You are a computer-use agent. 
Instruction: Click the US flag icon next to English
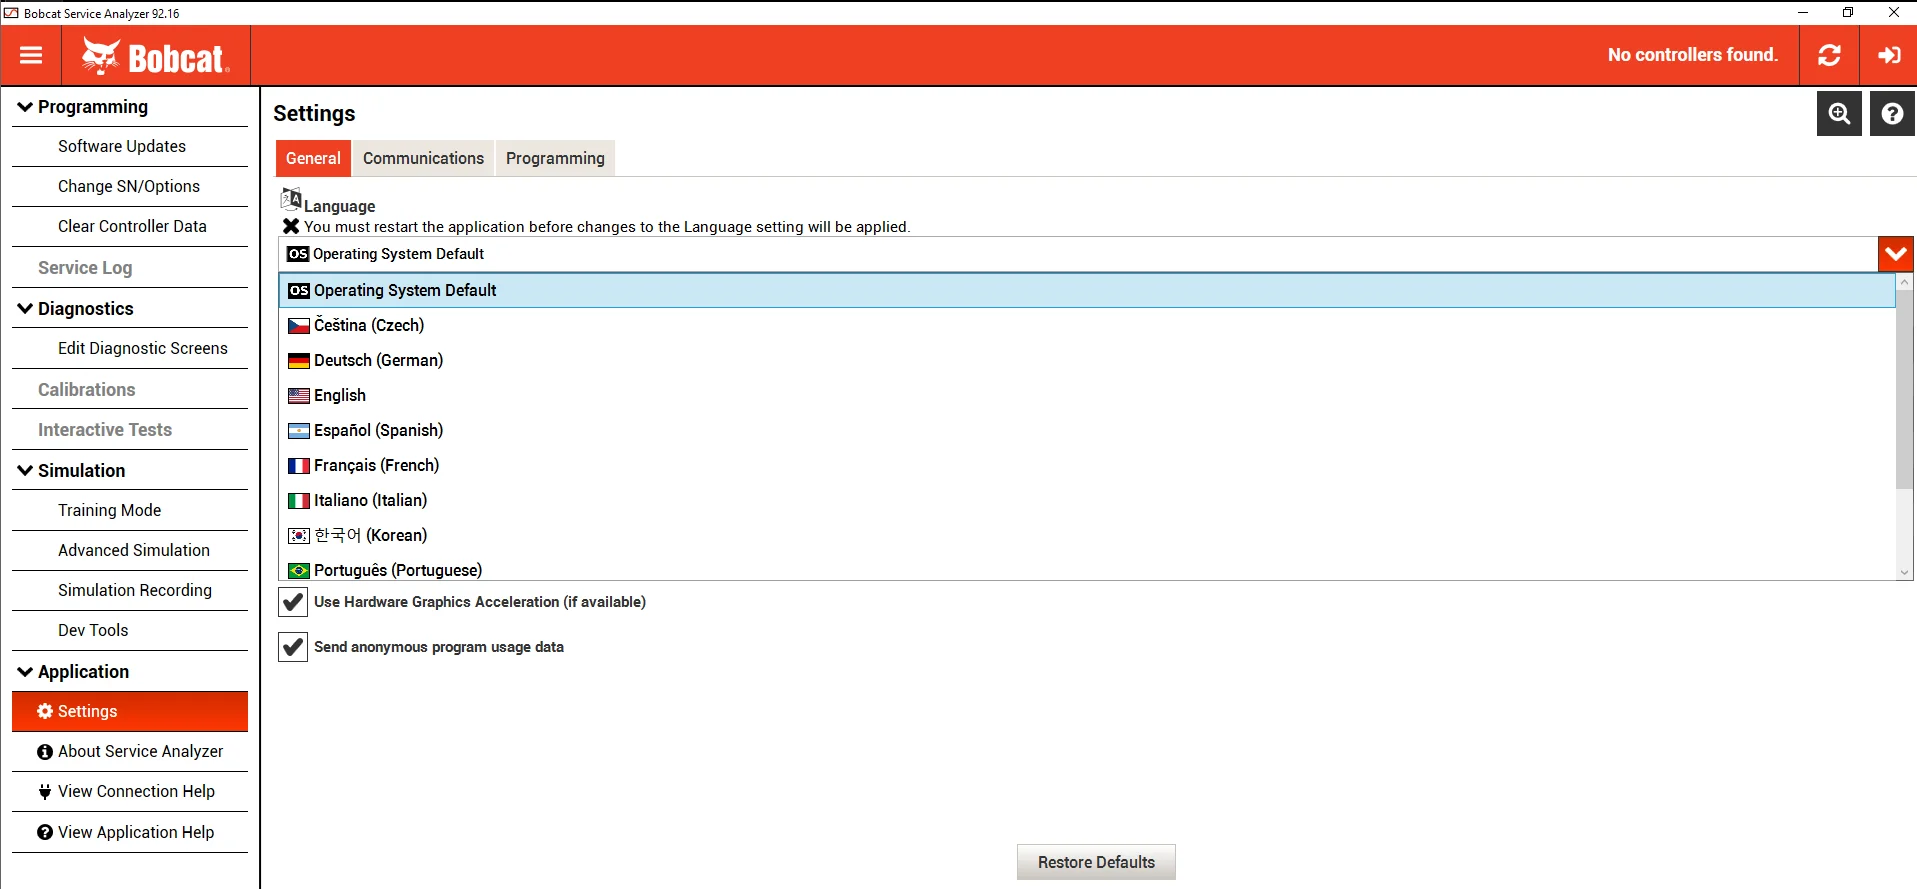299,396
